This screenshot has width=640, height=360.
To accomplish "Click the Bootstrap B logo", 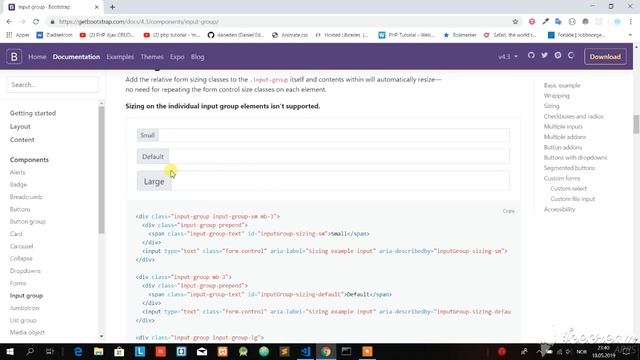I will coord(14,56).
